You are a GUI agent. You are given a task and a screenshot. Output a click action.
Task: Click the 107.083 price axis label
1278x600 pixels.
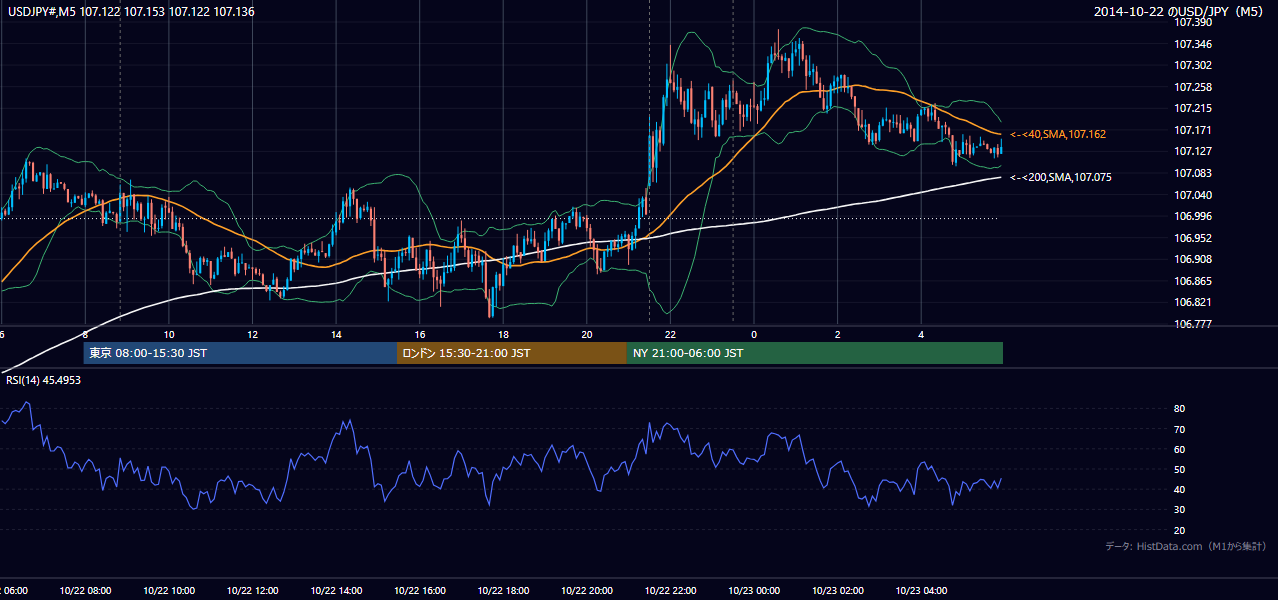1192,173
